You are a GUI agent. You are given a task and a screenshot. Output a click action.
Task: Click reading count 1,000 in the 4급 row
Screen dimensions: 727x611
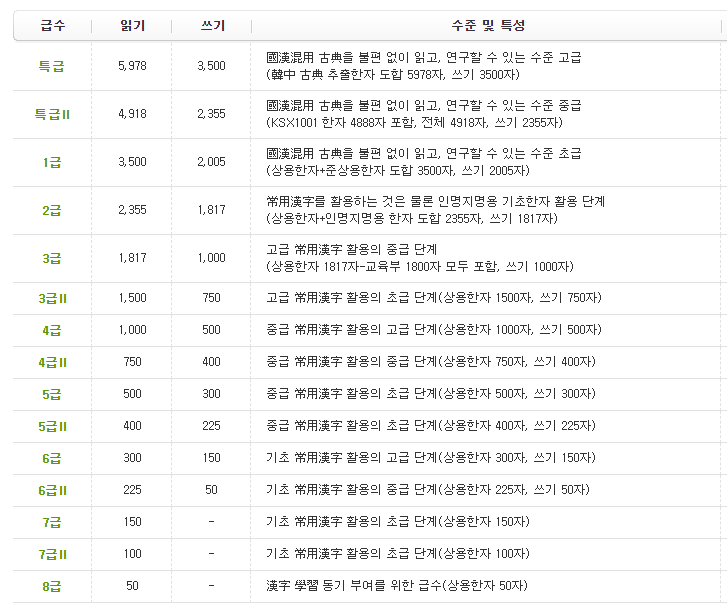pyautogui.click(x=132, y=330)
